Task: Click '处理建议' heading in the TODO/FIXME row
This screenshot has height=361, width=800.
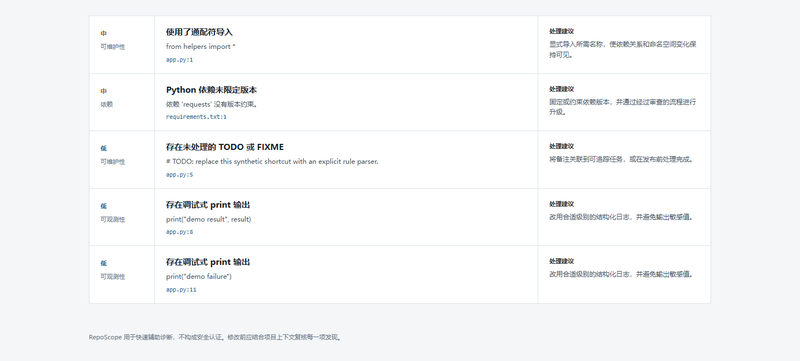Action: (562, 146)
